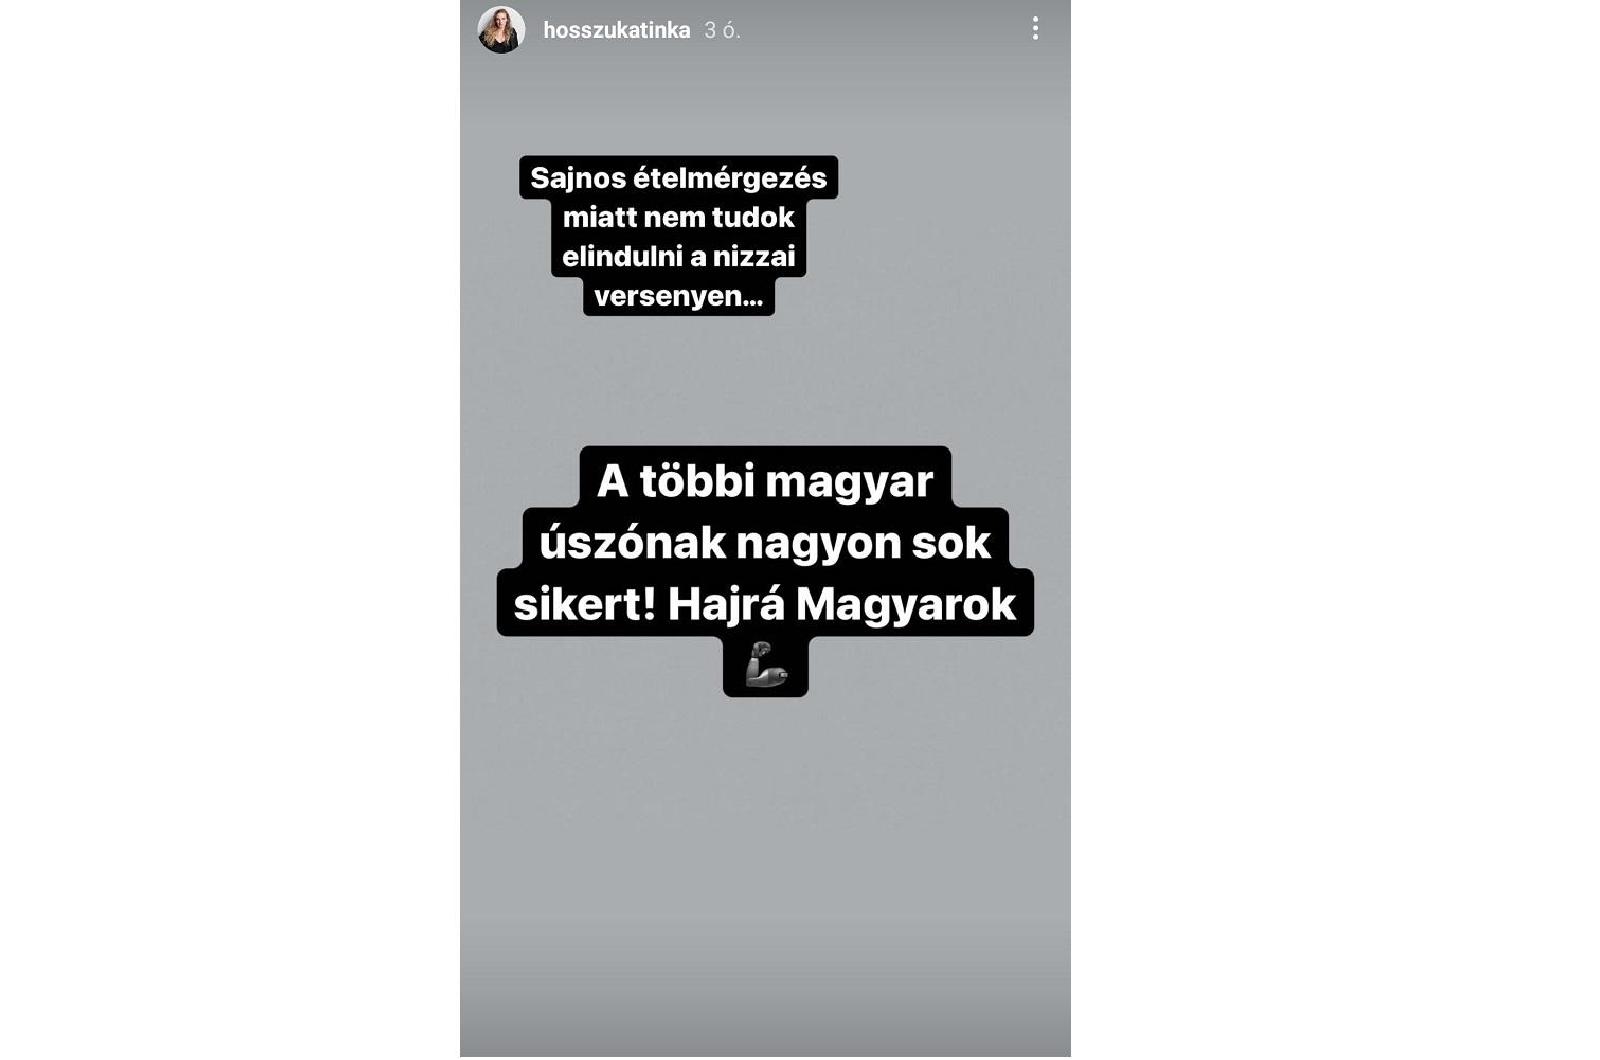The height and width of the screenshot is (1060, 1600).
Task: Click the white margin right of the story
Action: (1335, 530)
